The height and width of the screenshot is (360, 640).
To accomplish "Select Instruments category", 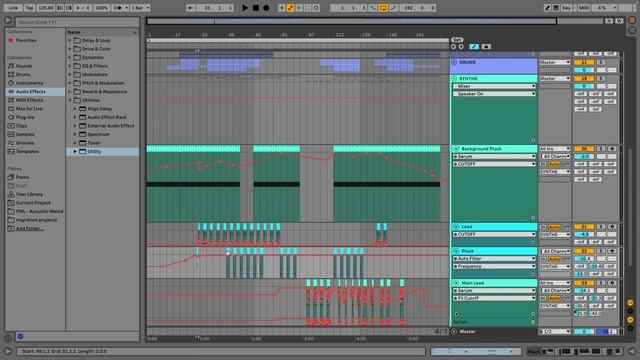I will (x=29, y=83).
